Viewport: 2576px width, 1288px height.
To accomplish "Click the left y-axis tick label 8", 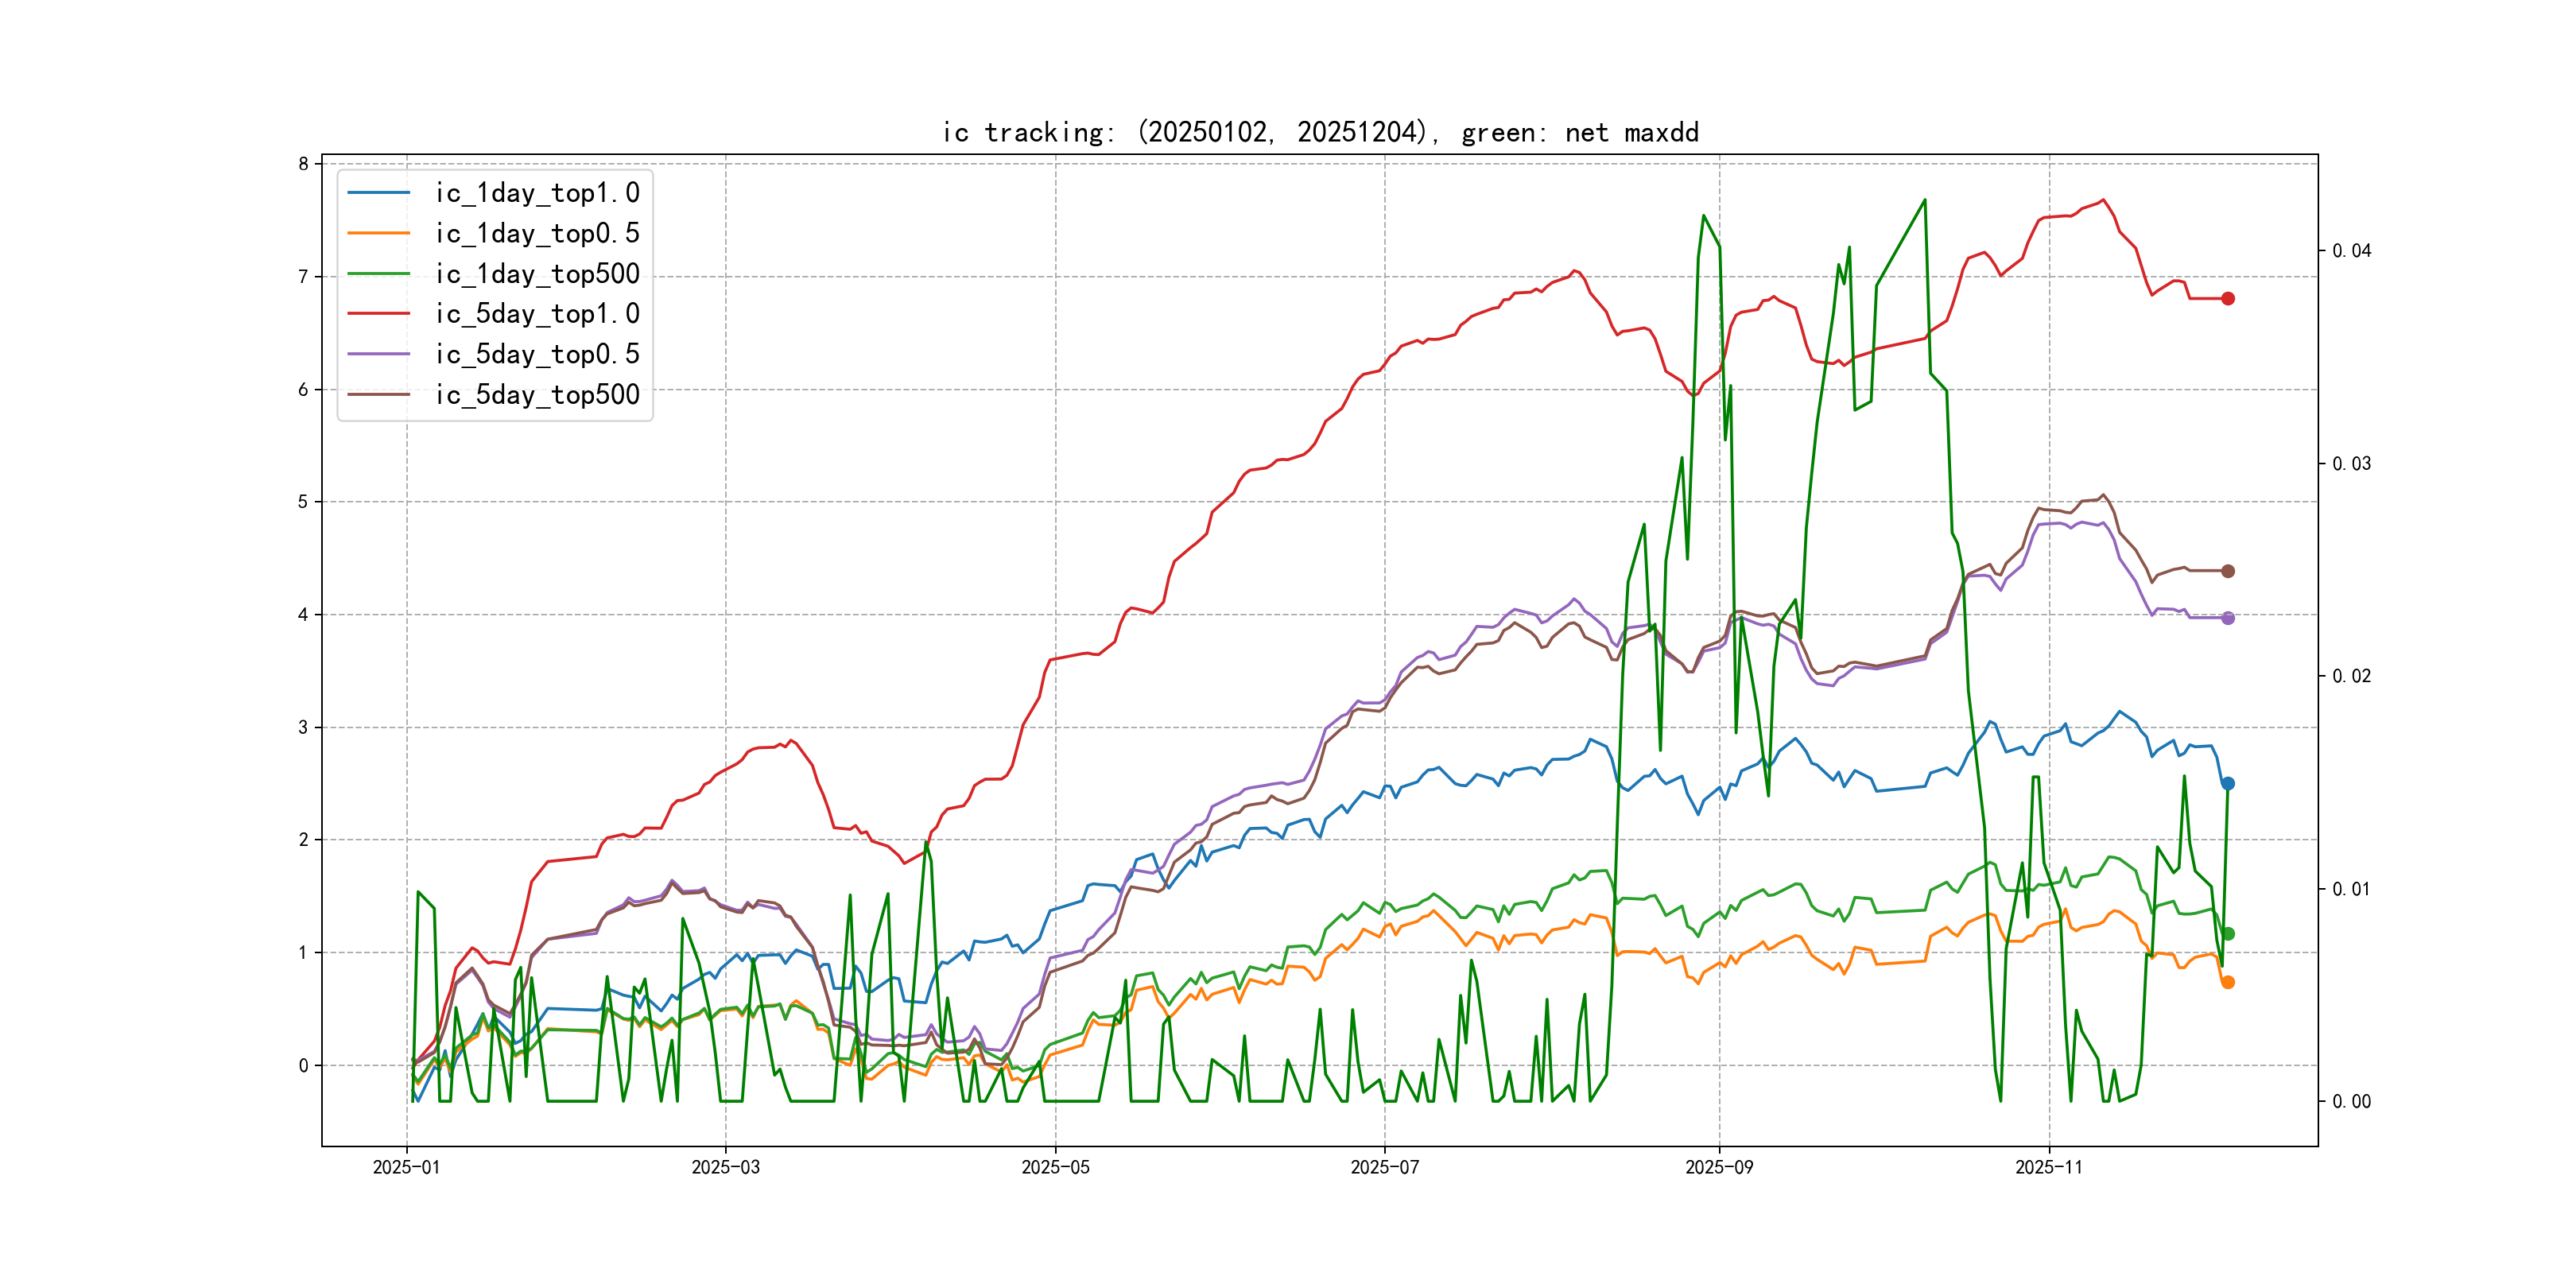I will 303,164.
